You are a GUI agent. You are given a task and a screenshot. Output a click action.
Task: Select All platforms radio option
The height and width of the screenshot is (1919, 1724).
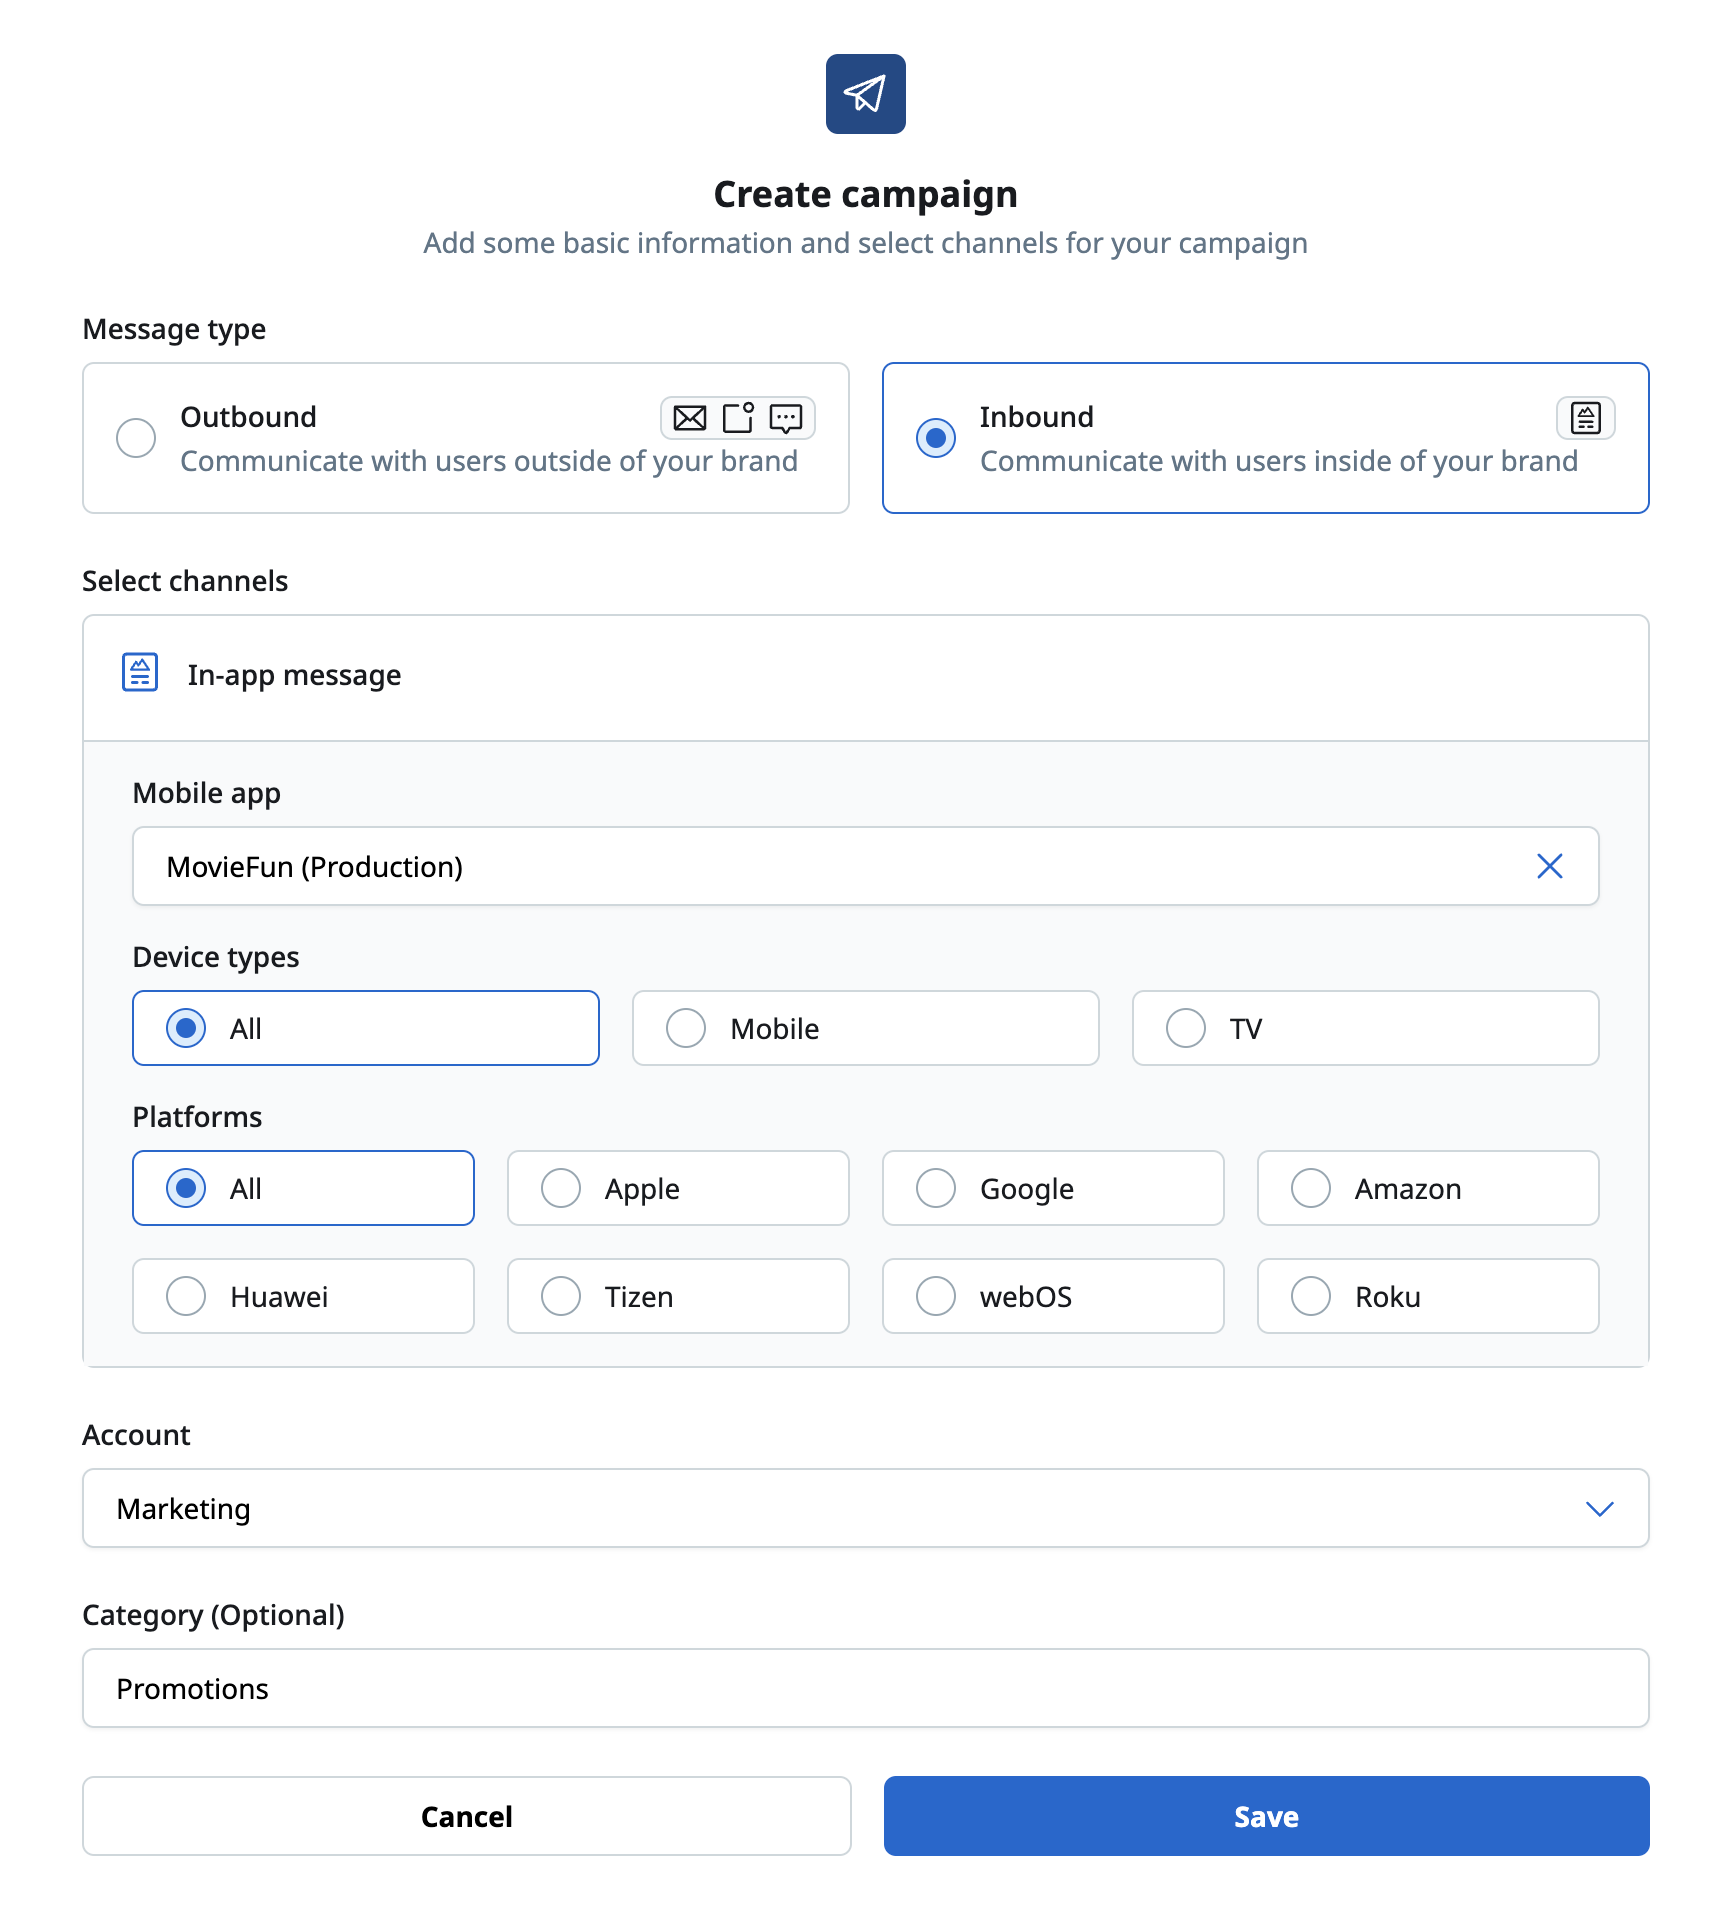click(303, 1188)
